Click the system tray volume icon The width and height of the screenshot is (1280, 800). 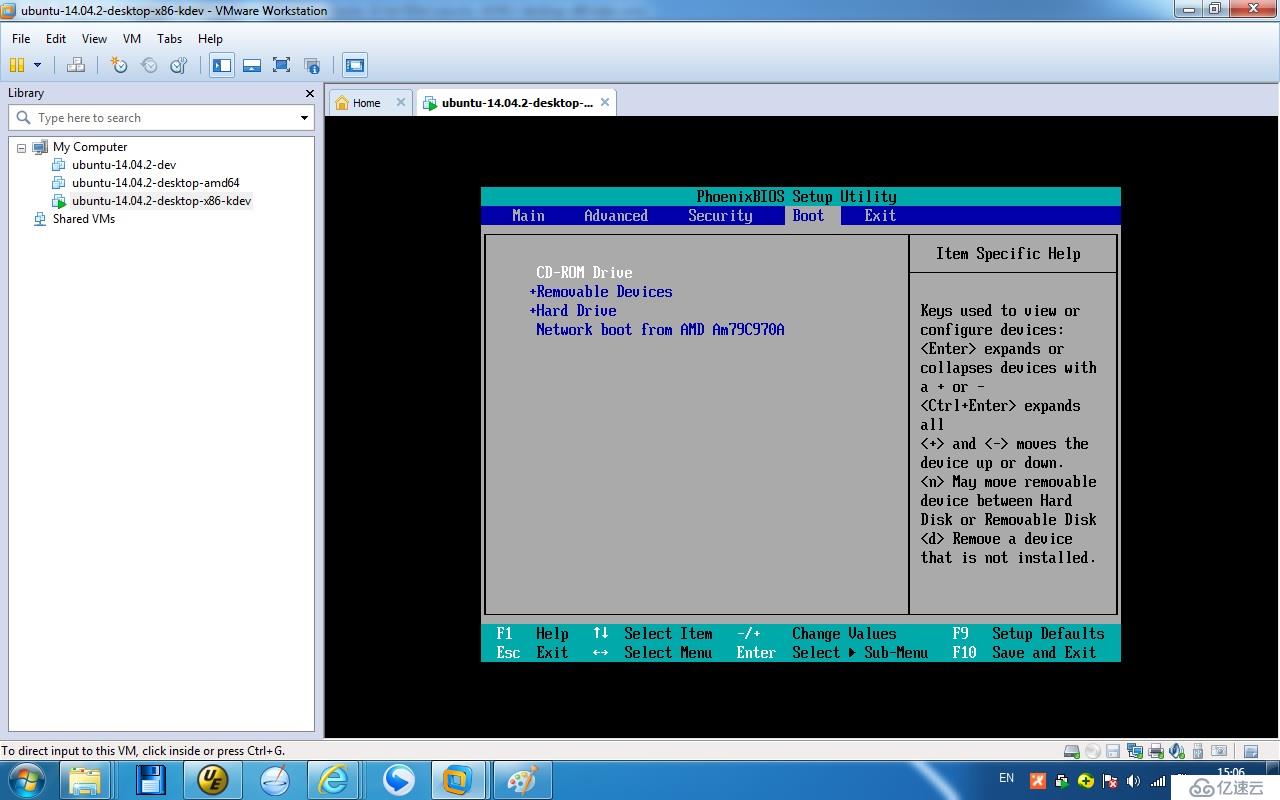click(x=1133, y=781)
